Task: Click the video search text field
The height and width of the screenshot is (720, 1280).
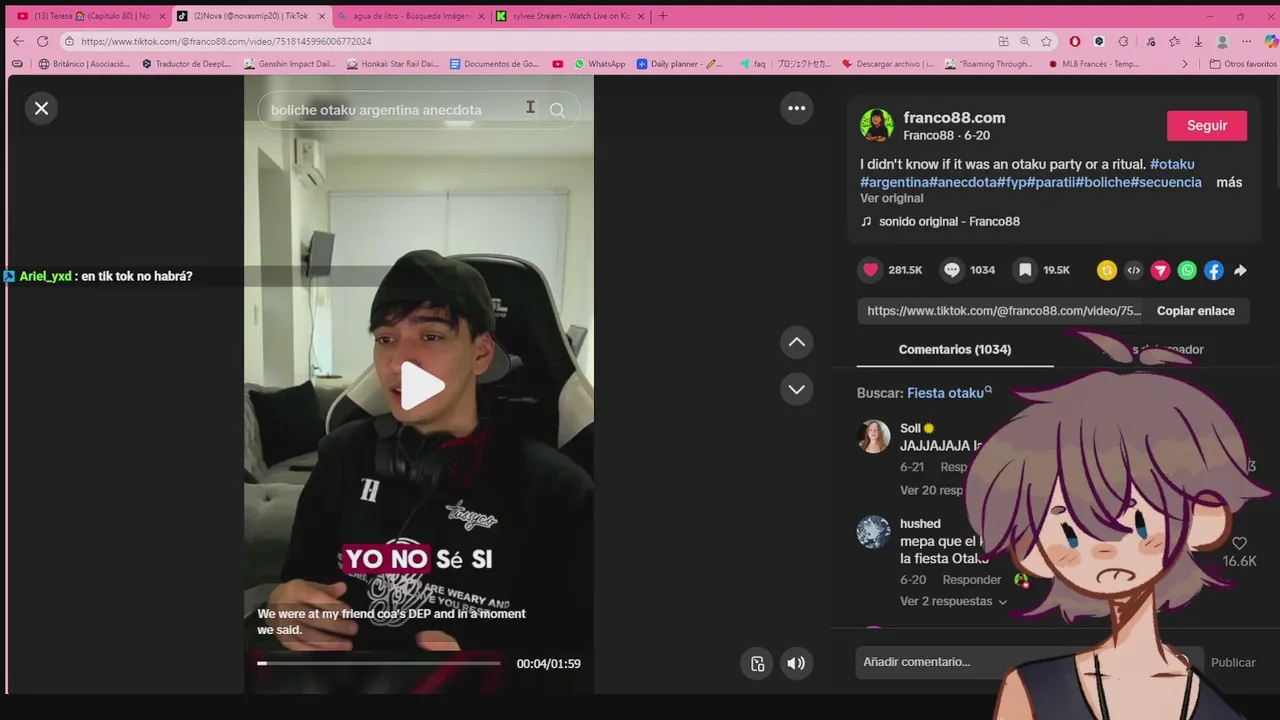Action: point(400,110)
